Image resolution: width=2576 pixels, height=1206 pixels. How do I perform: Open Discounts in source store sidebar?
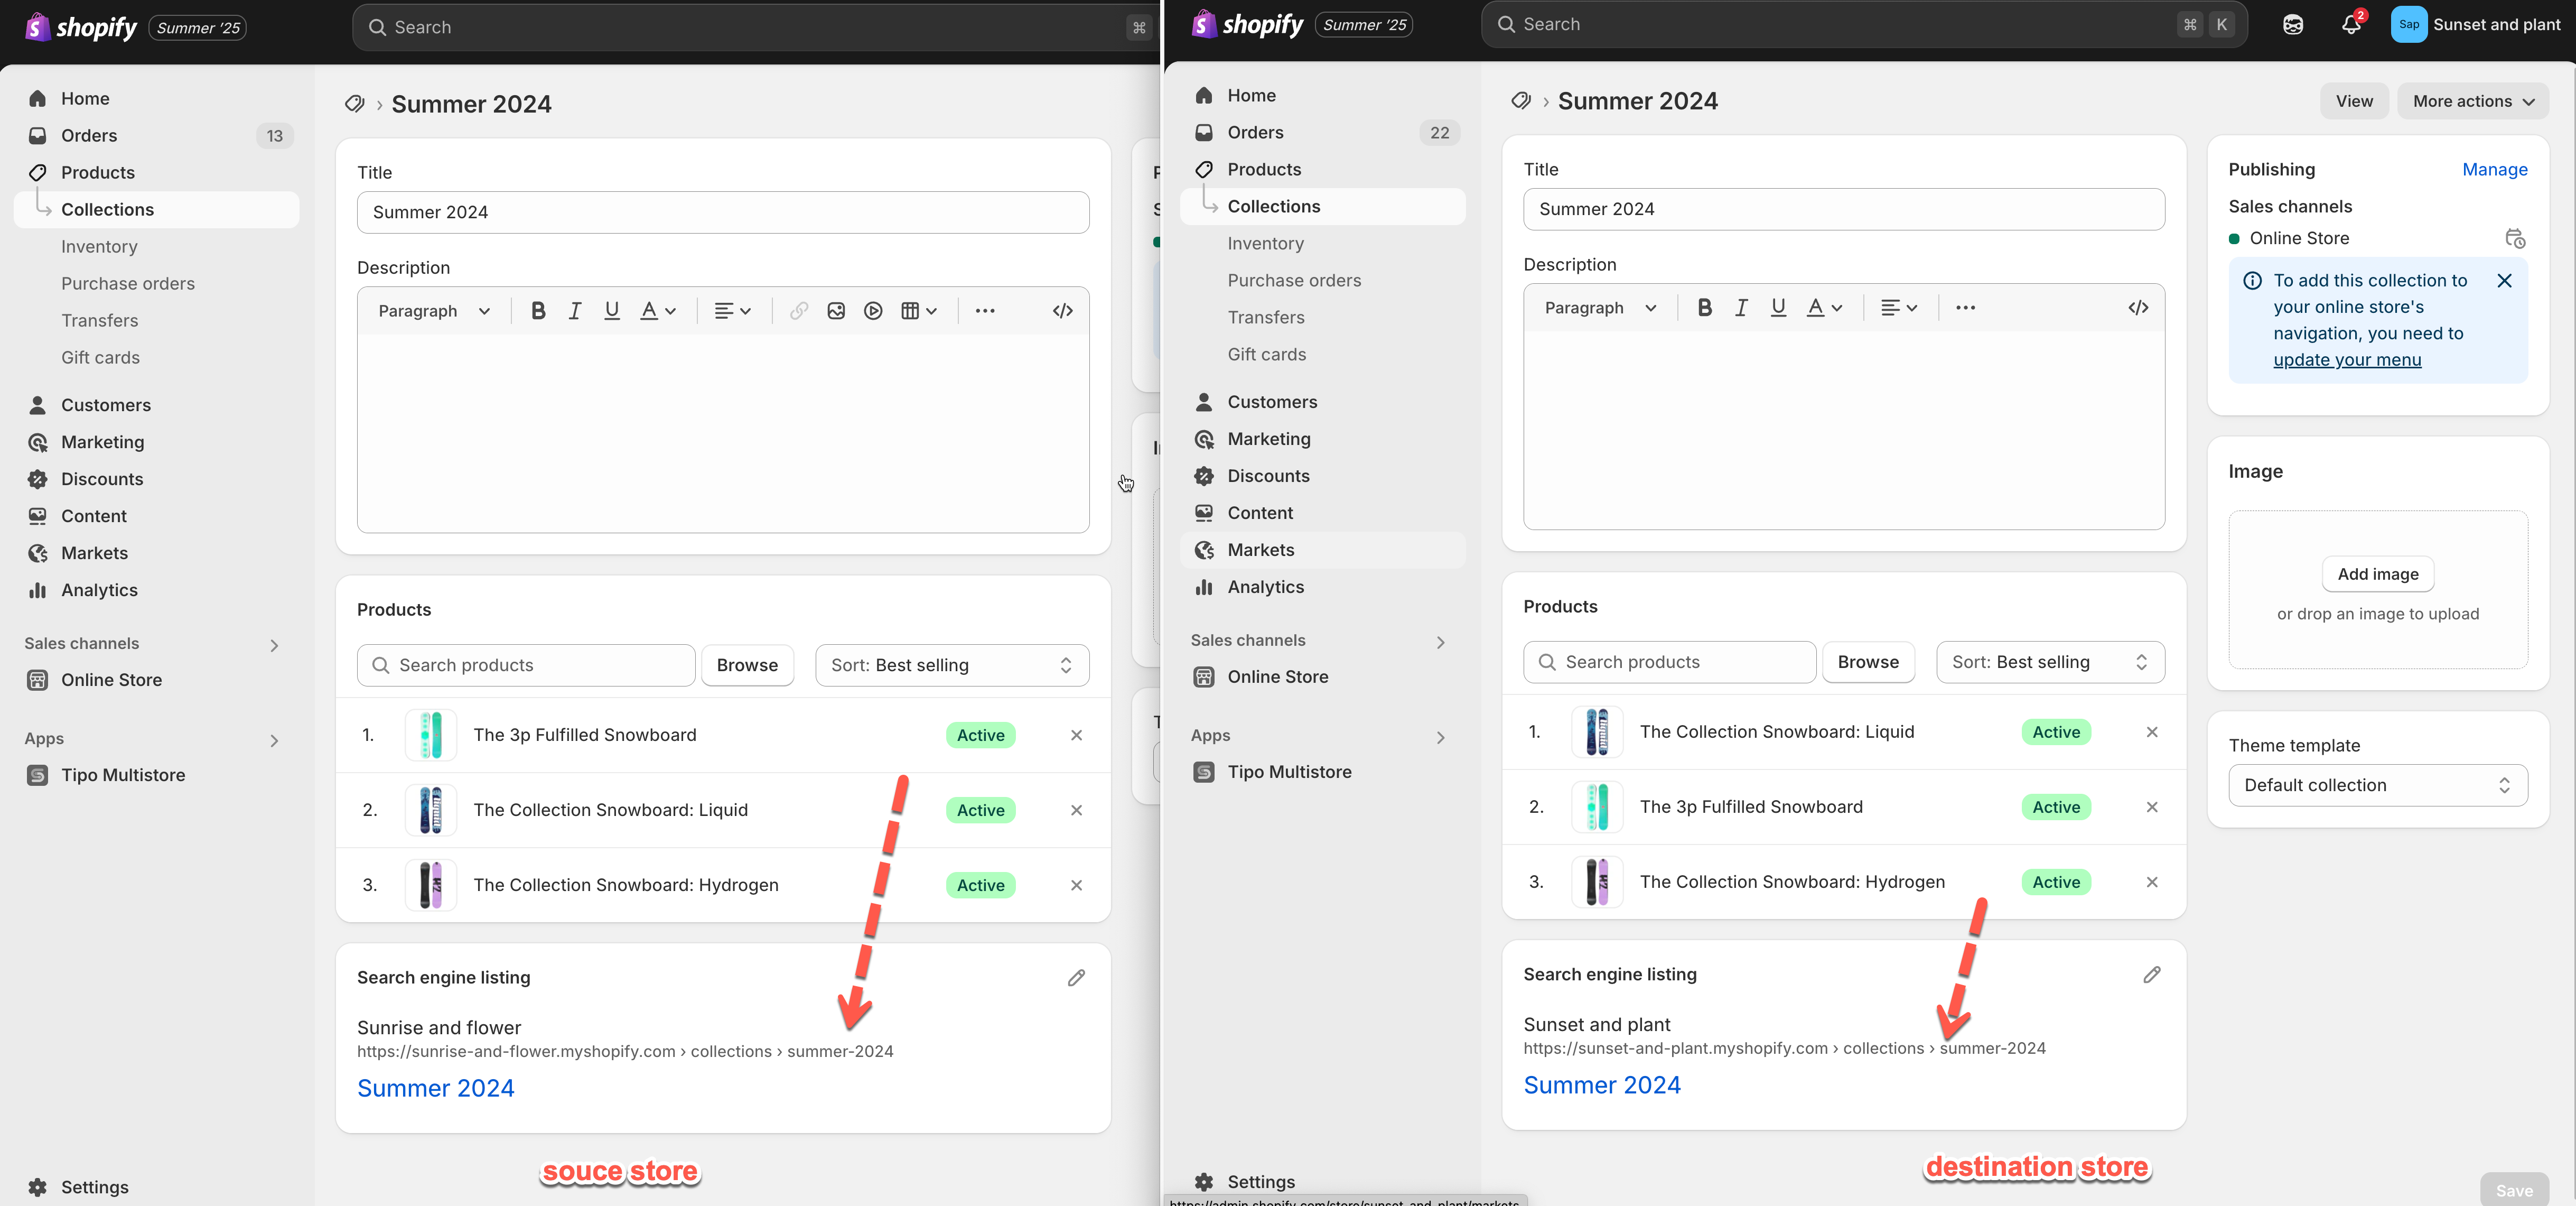(x=102, y=479)
